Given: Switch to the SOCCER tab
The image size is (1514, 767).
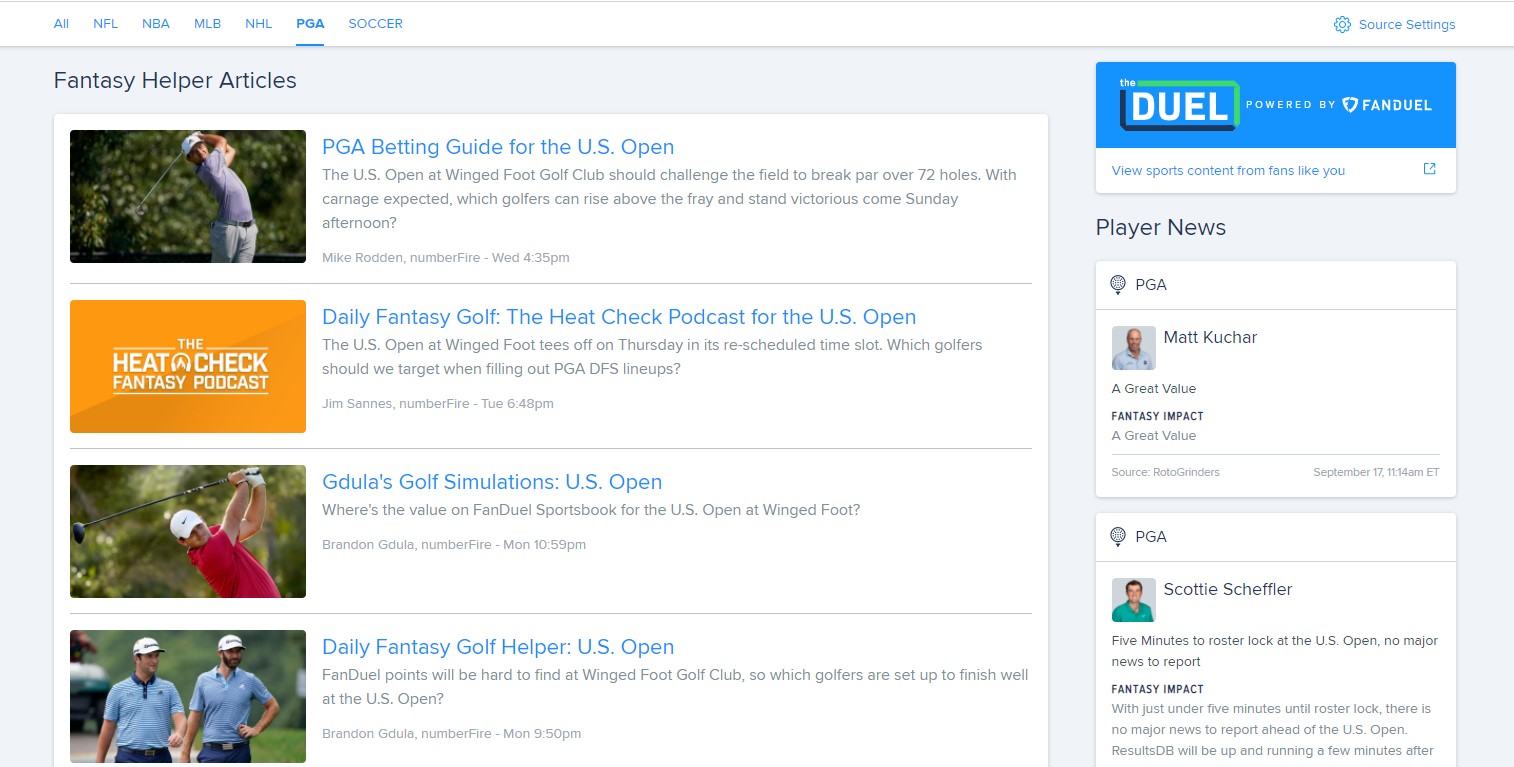Looking at the screenshot, I should coord(375,23).
